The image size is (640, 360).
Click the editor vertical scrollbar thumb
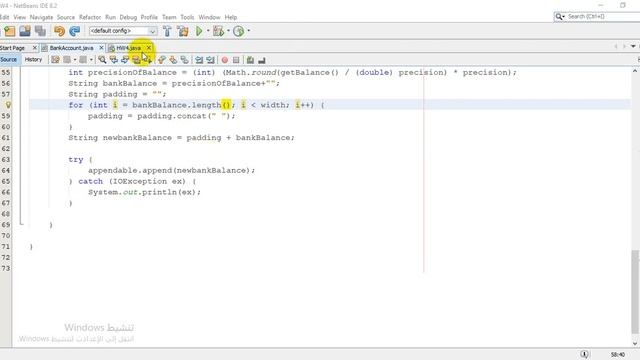pyautogui.click(x=635, y=292)
